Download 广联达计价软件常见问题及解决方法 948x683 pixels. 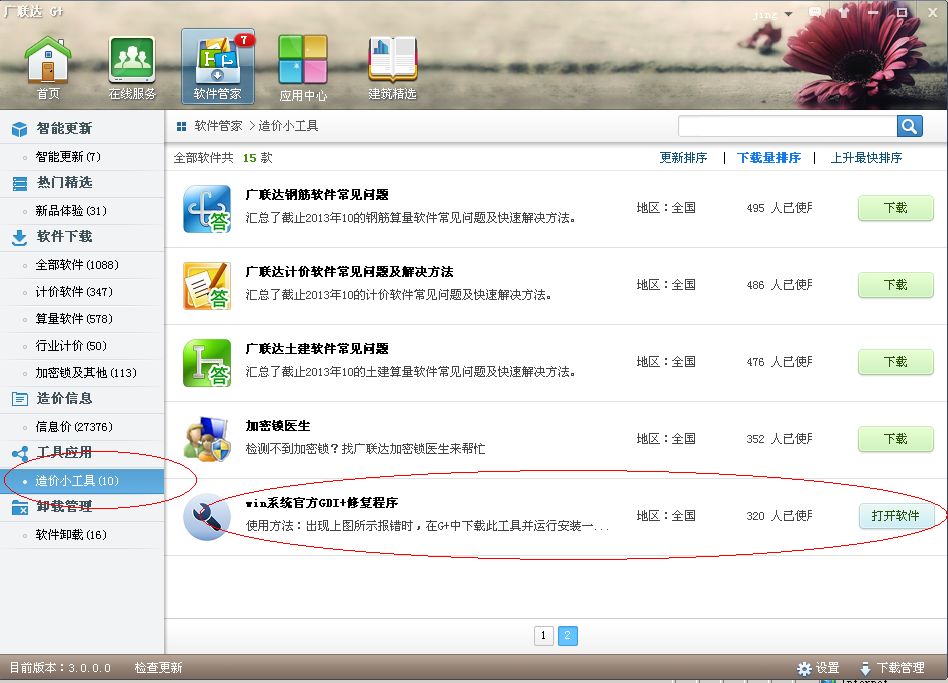click(x=895, y=285)
